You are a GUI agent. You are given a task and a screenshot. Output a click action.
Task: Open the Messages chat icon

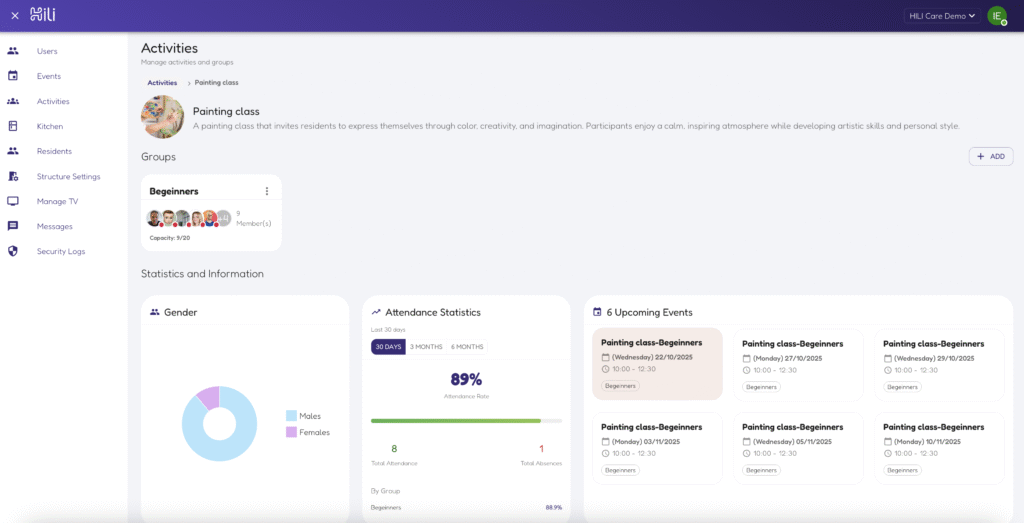(13, 226)
